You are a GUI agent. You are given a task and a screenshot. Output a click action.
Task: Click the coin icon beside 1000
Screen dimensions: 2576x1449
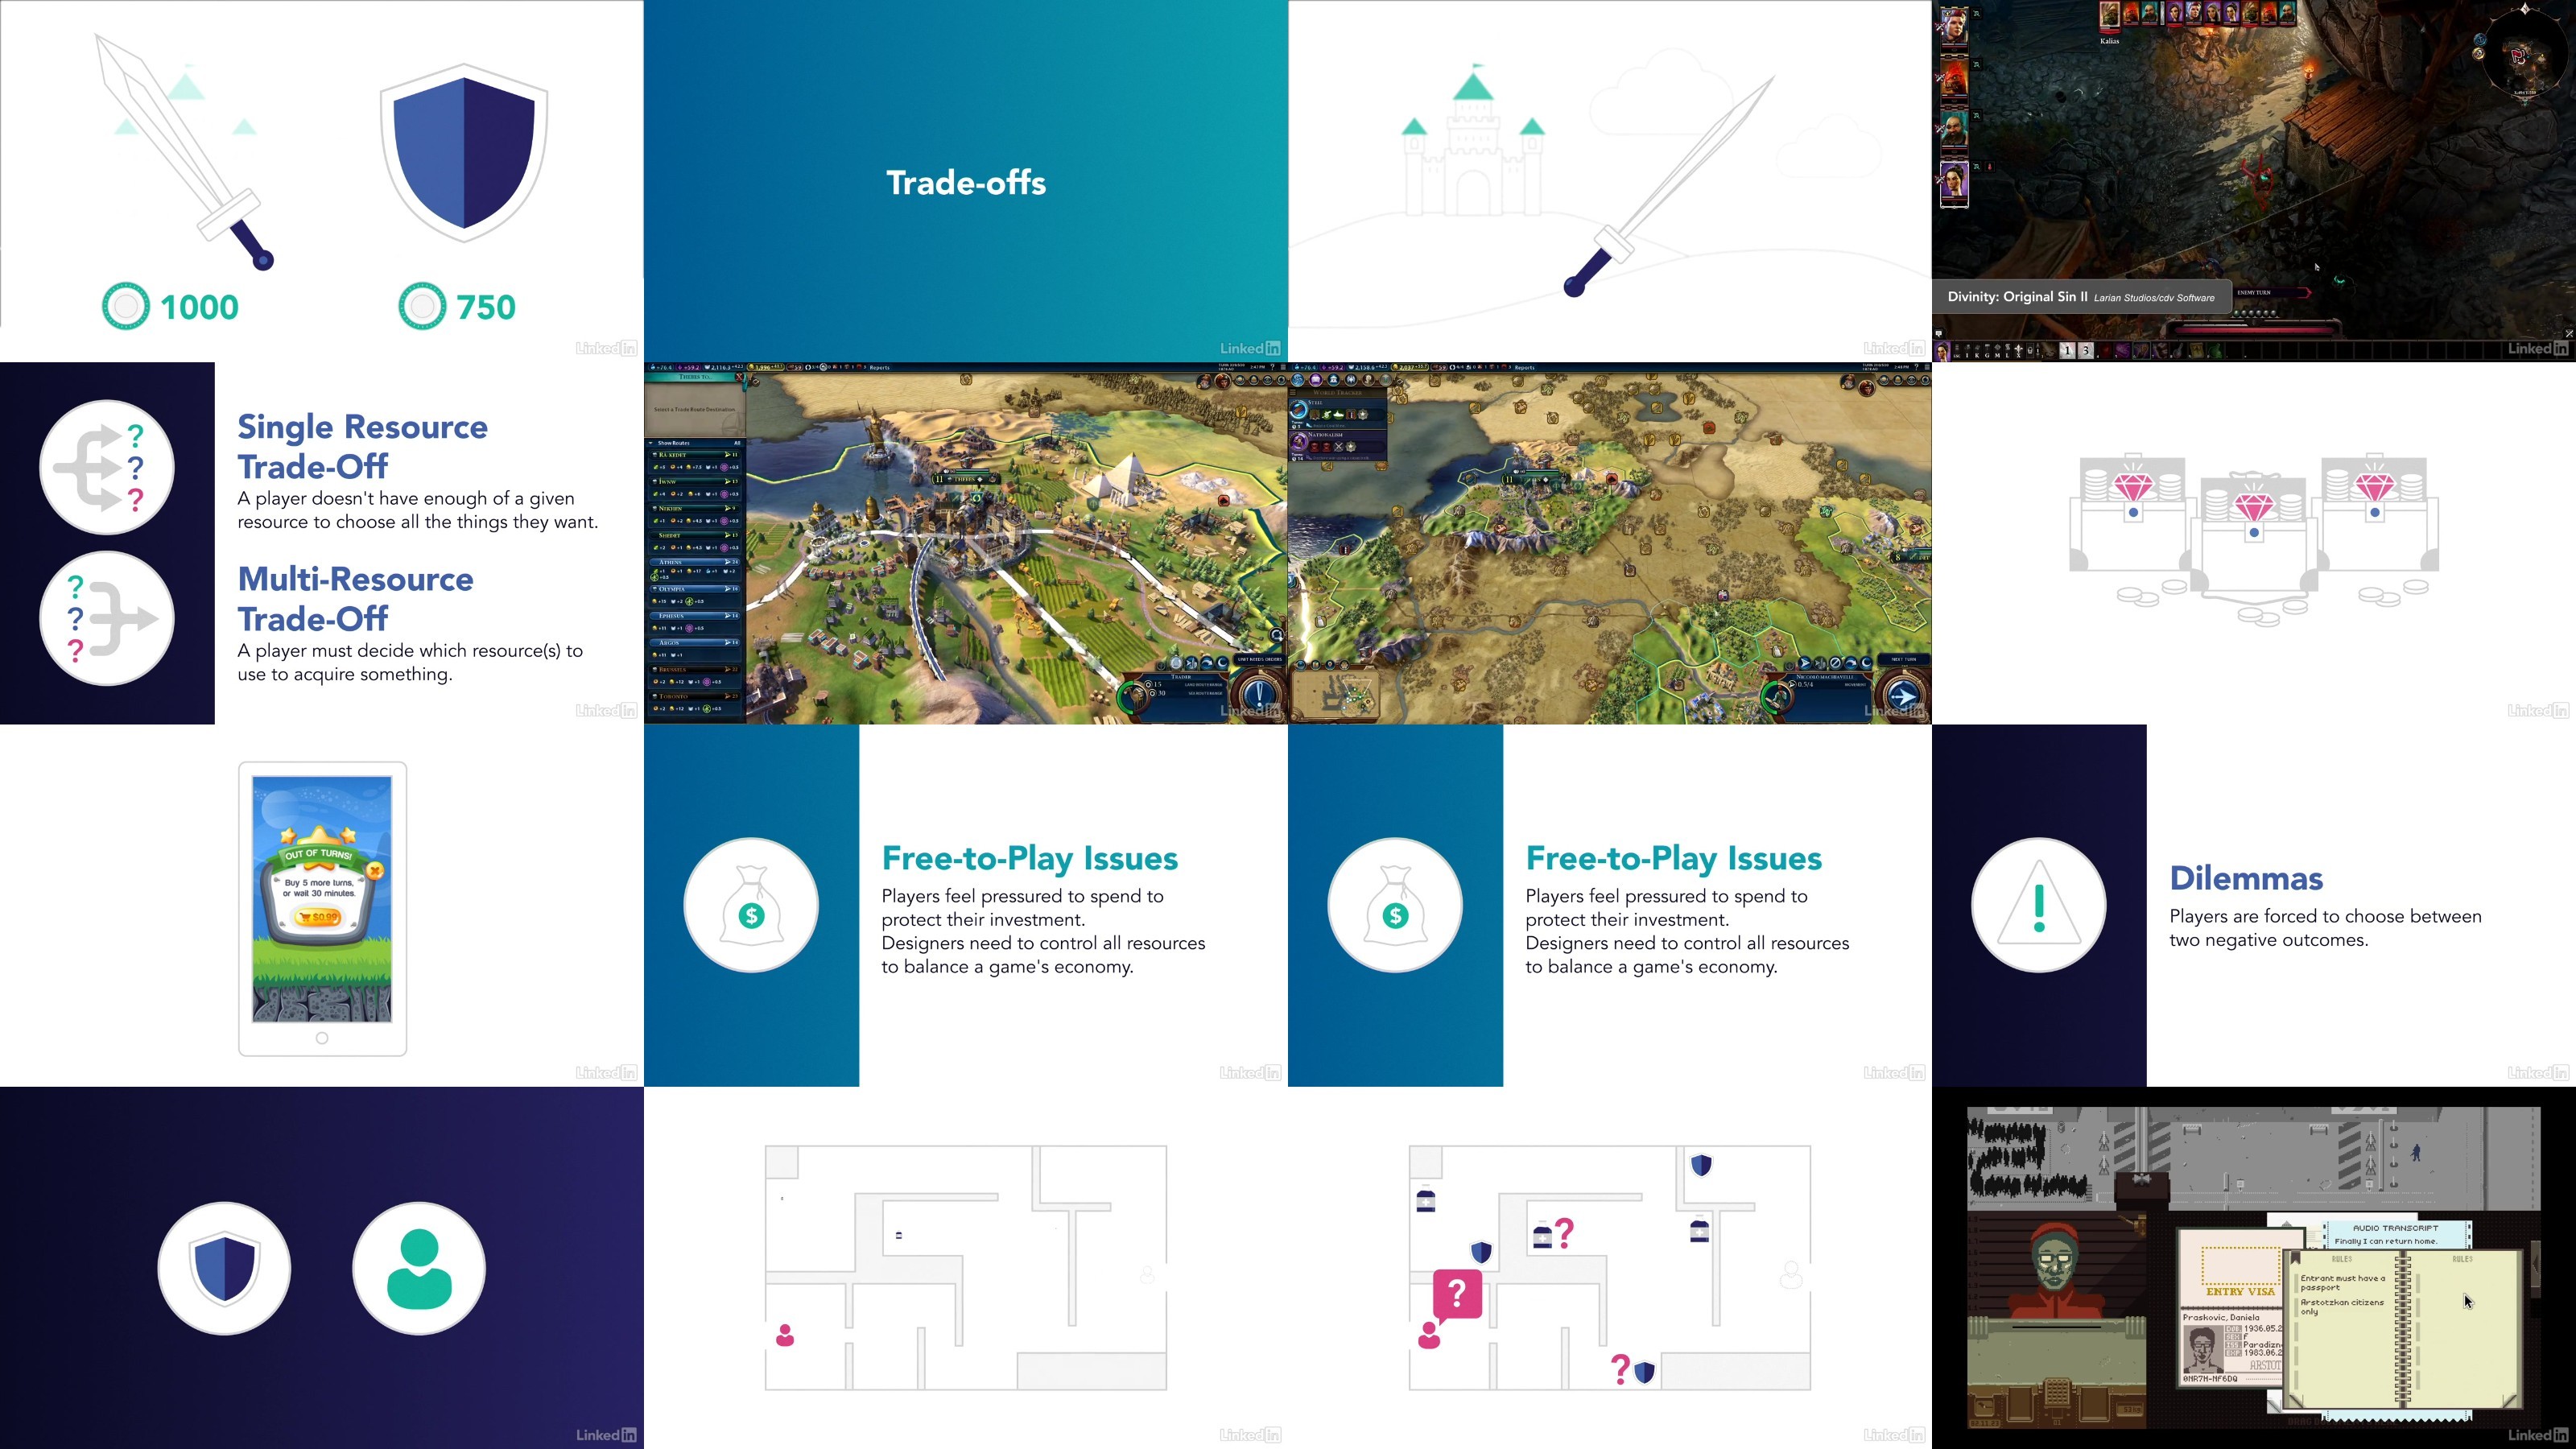pyautogui.click(x=126, y=306)
